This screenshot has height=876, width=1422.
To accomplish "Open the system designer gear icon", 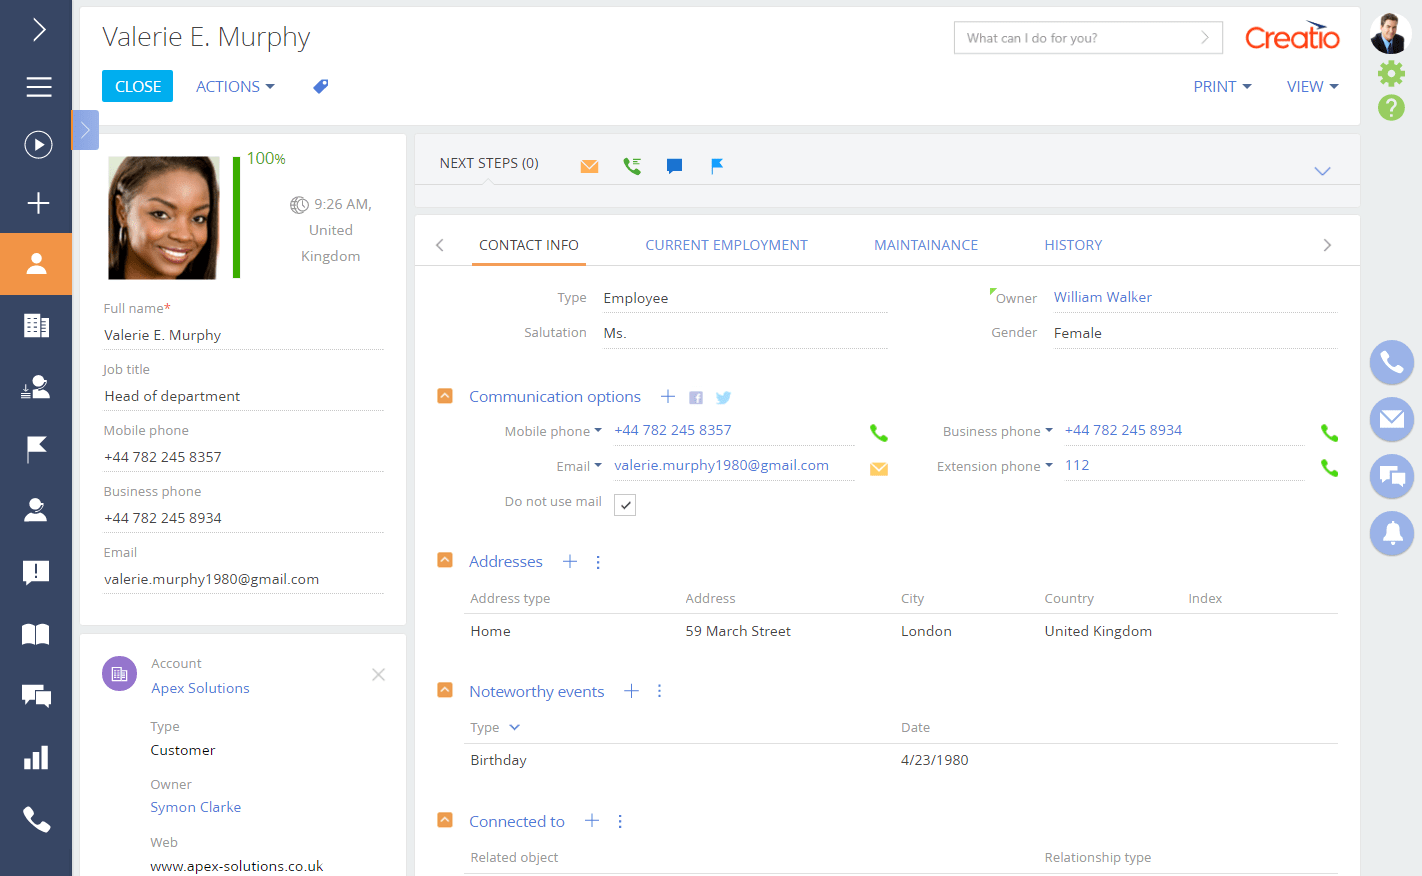I will pyautogui.click(x=1391, y=73).
